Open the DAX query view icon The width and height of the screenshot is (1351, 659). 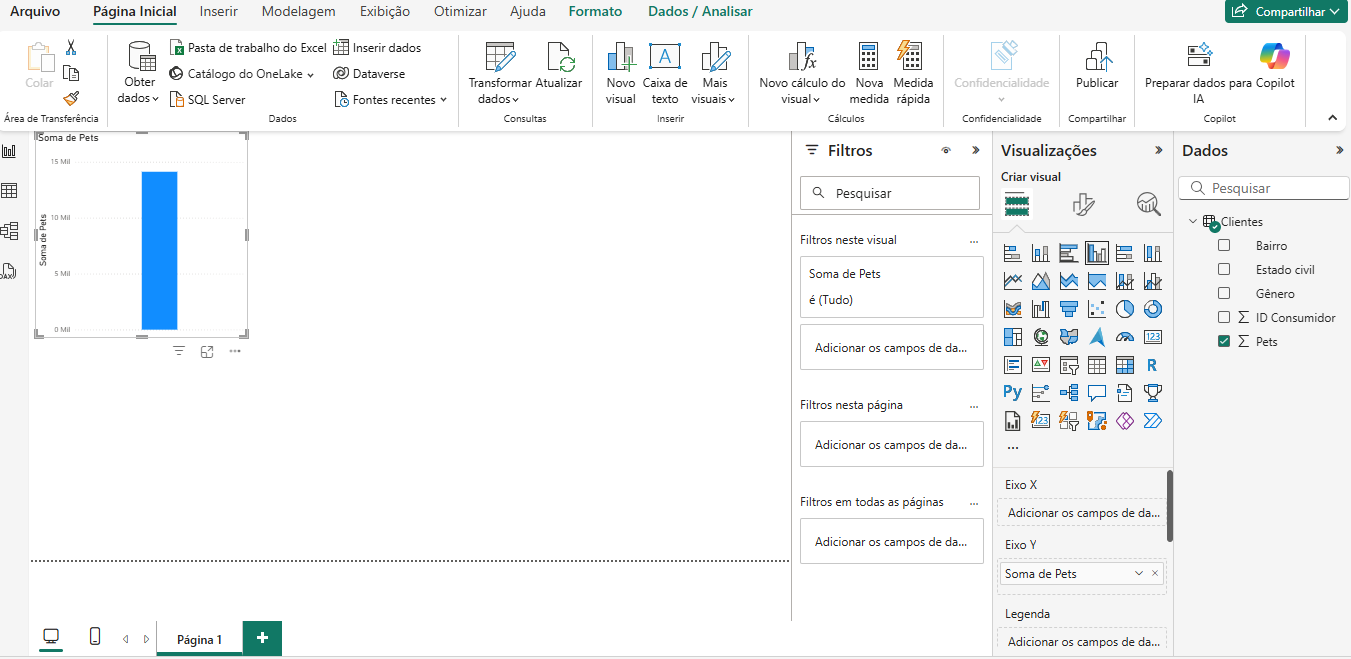(x=9, y=271)
